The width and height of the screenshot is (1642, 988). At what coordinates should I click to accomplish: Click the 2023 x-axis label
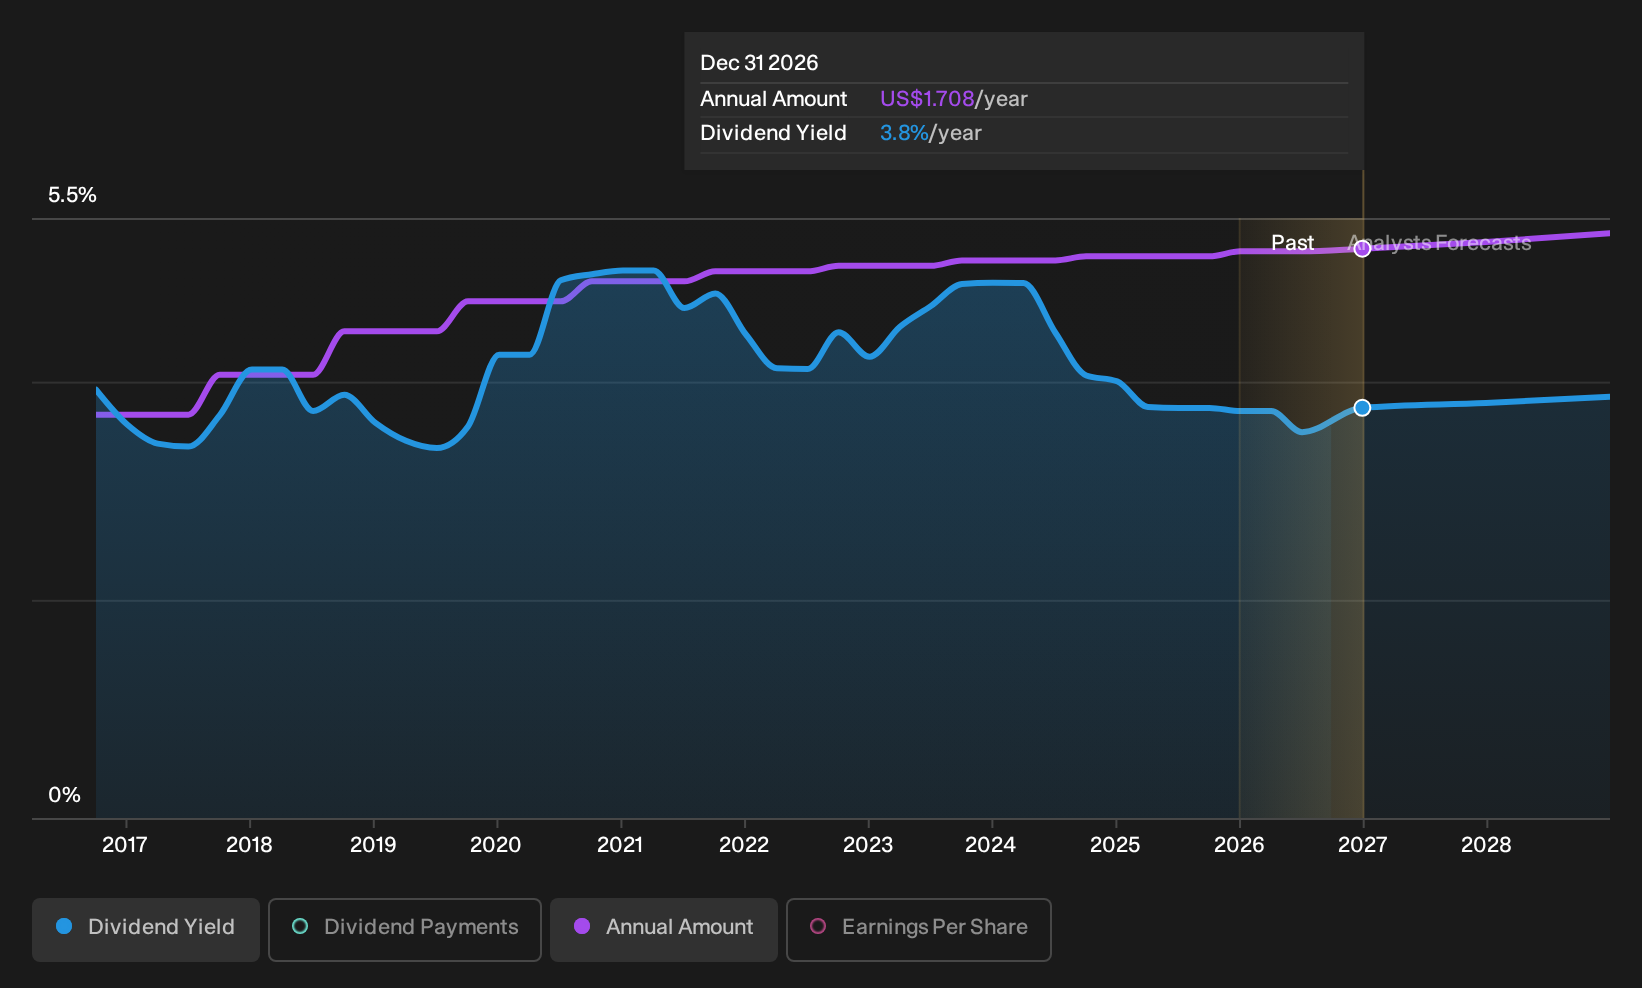[x=868, y=845]
